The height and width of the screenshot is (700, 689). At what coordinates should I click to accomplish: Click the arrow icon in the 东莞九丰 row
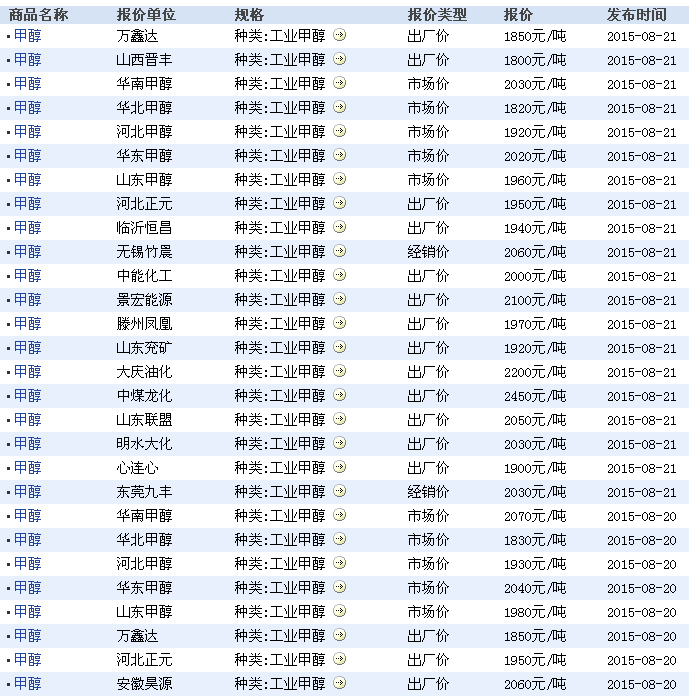click(339, 491)
